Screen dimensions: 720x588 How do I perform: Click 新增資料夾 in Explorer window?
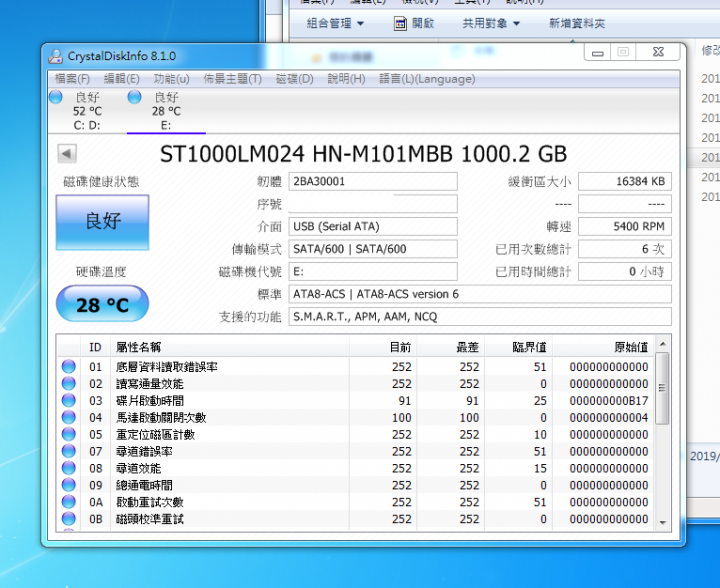tap(577, 23)
